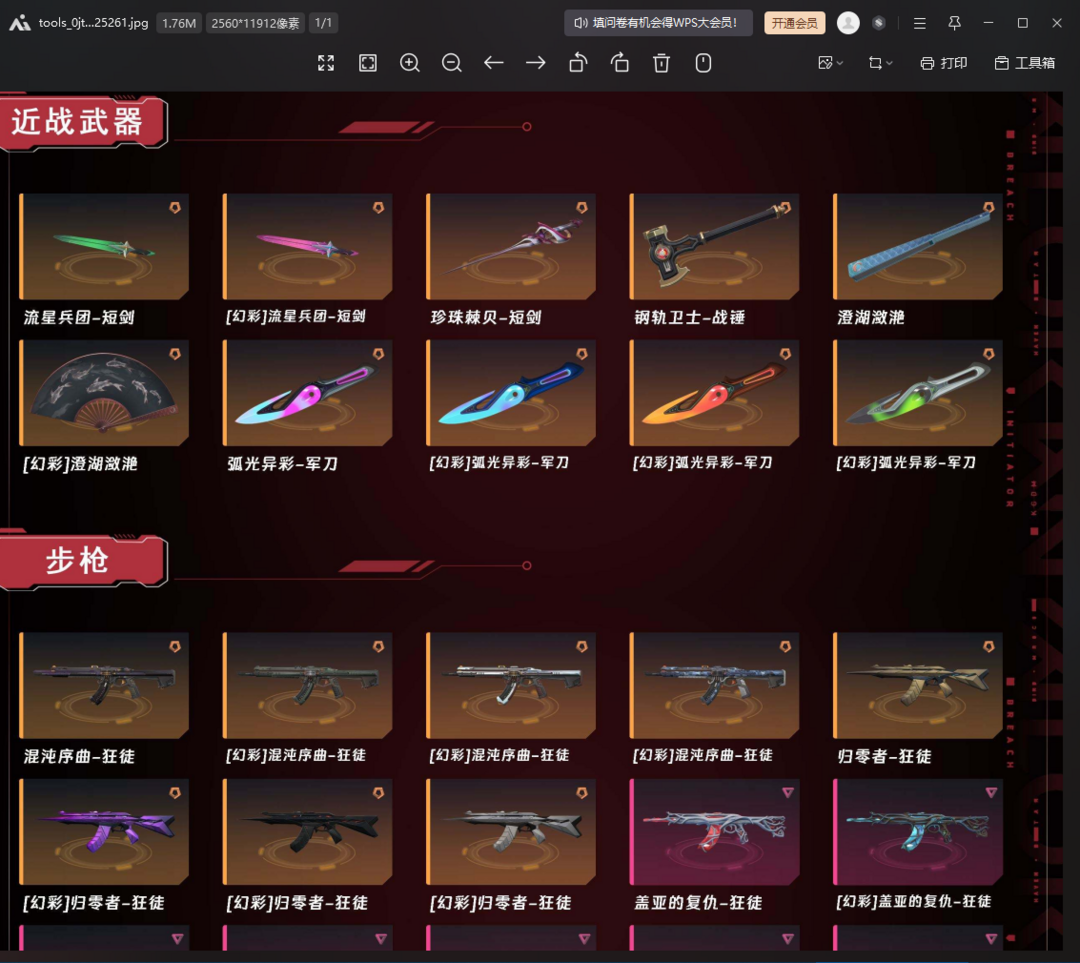Pin the window on top
This screenshot has height=963, width=1080.
[x=954, y=23]
